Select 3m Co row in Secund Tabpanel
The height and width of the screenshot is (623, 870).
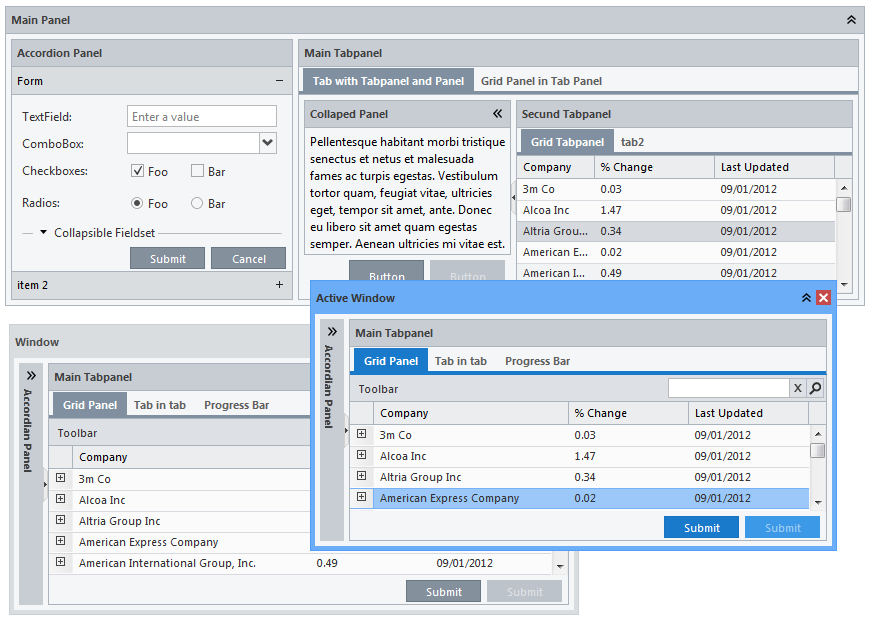[x=676, y=189]
